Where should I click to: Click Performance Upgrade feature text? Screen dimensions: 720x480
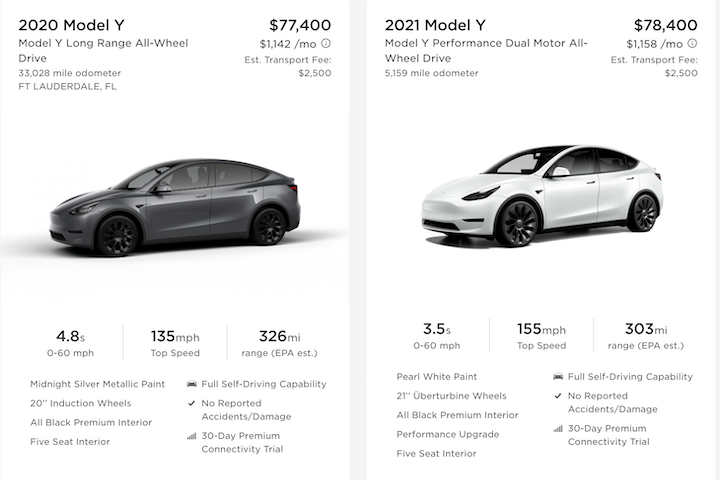point(448,435)
